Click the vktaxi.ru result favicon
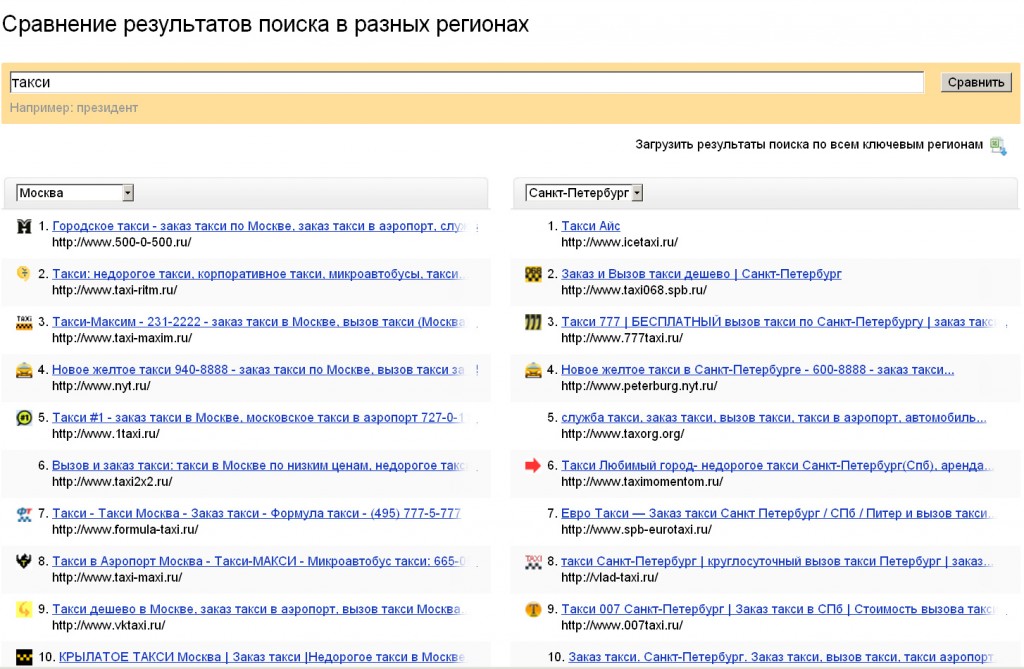This screenshot has height=669, width=1024. click(x=24, y=610)
